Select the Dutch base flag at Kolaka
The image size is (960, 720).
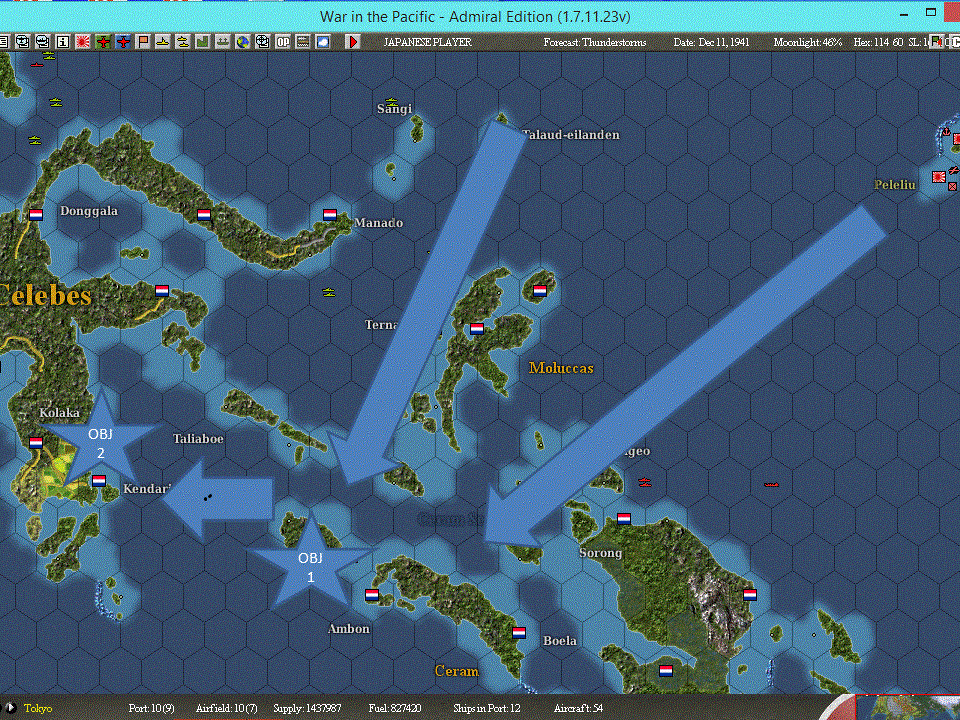(x=36, y=443)
